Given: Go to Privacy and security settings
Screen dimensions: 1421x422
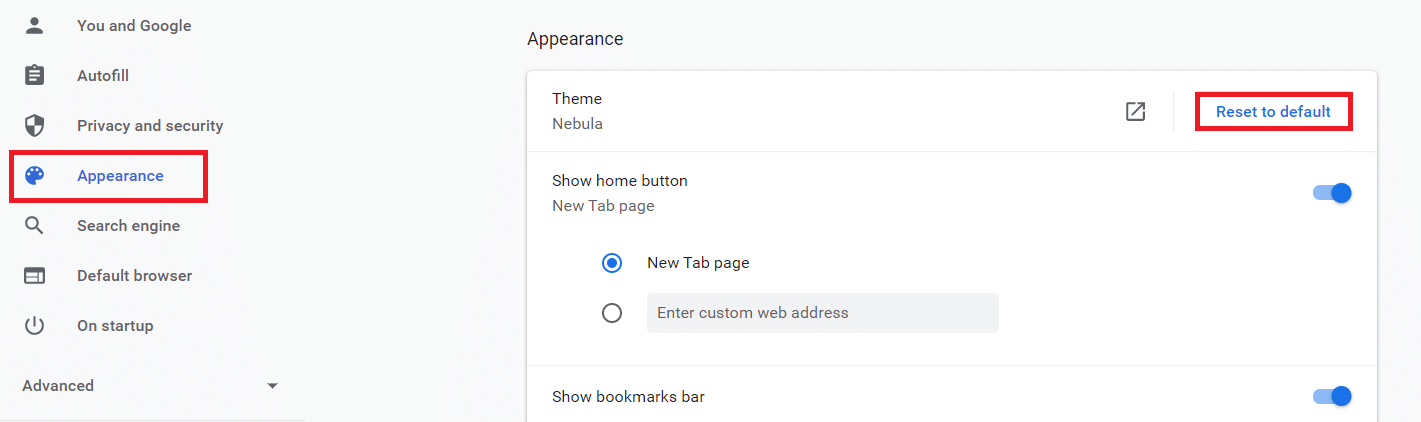Looking at the screenshot, I should pyautogui.click(x=150, y=126).
